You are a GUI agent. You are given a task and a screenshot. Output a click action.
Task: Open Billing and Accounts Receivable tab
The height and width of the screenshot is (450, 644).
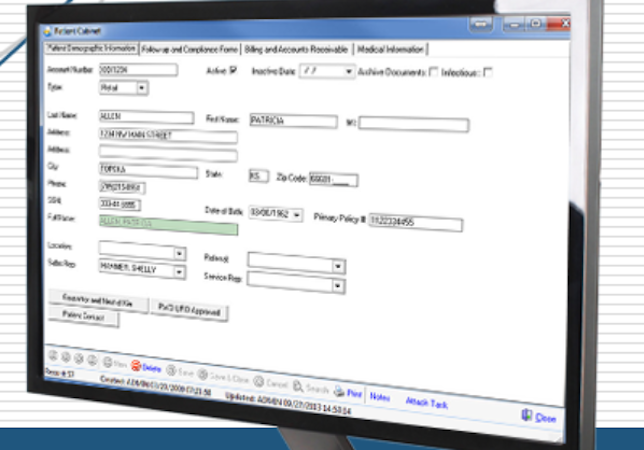point(296,50)
